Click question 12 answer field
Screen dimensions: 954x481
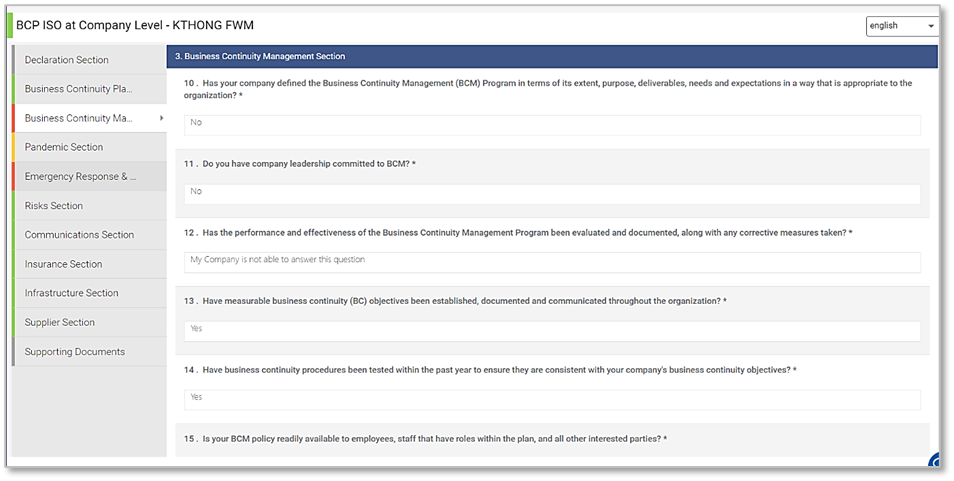pos(552,262)
